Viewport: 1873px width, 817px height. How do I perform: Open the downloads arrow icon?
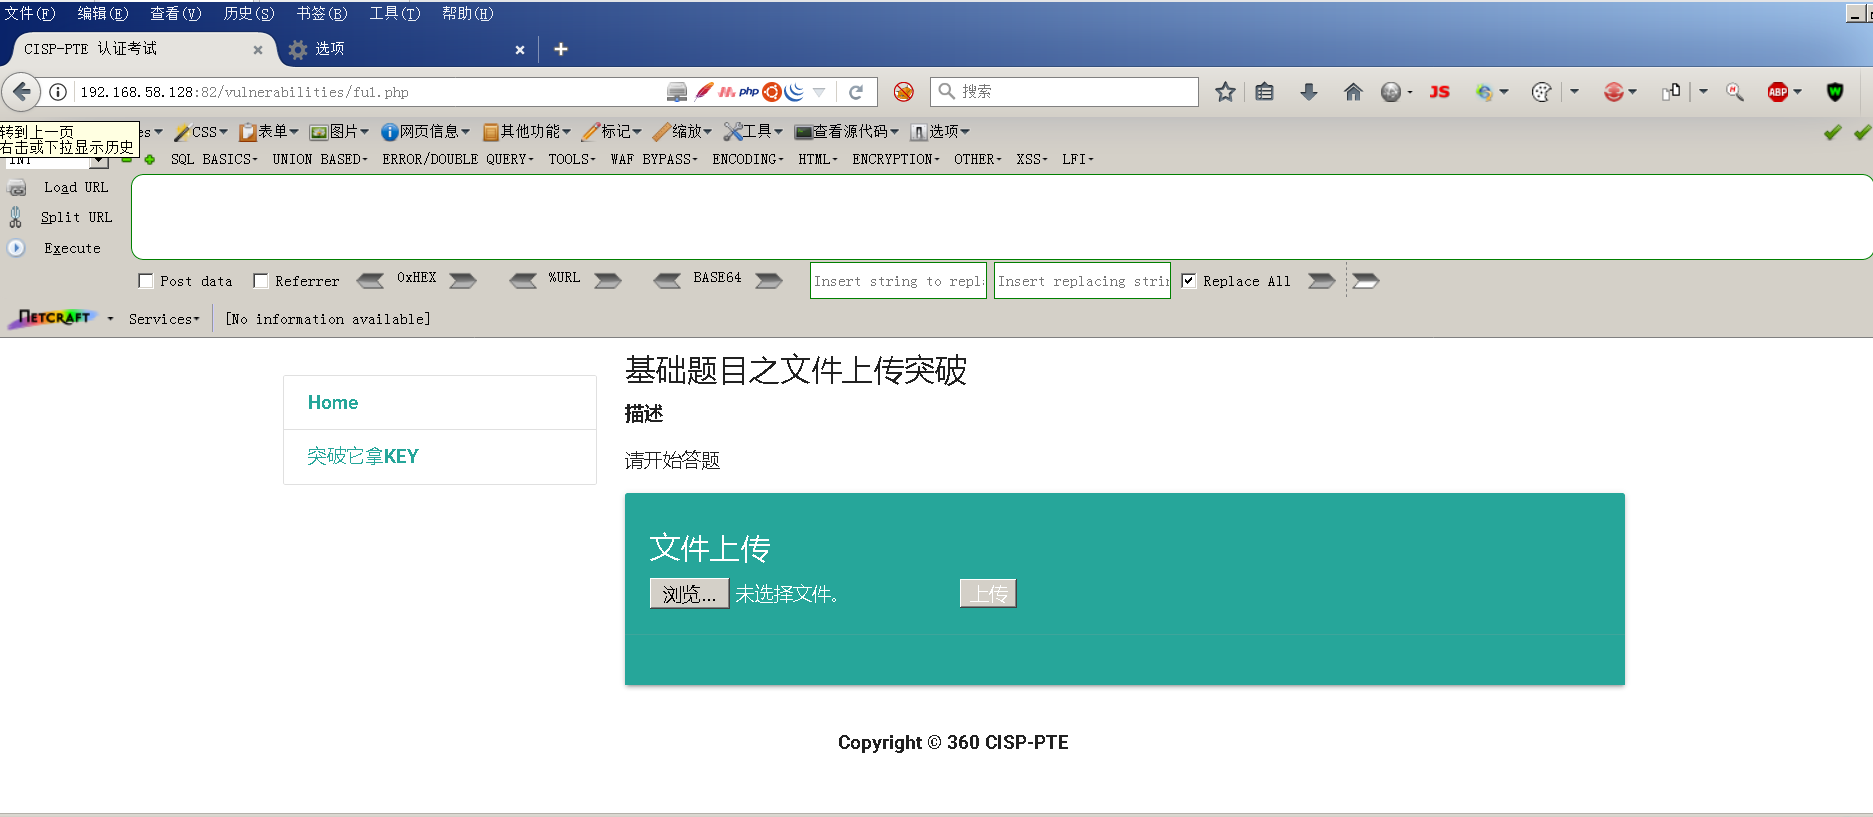[1308, 92]
